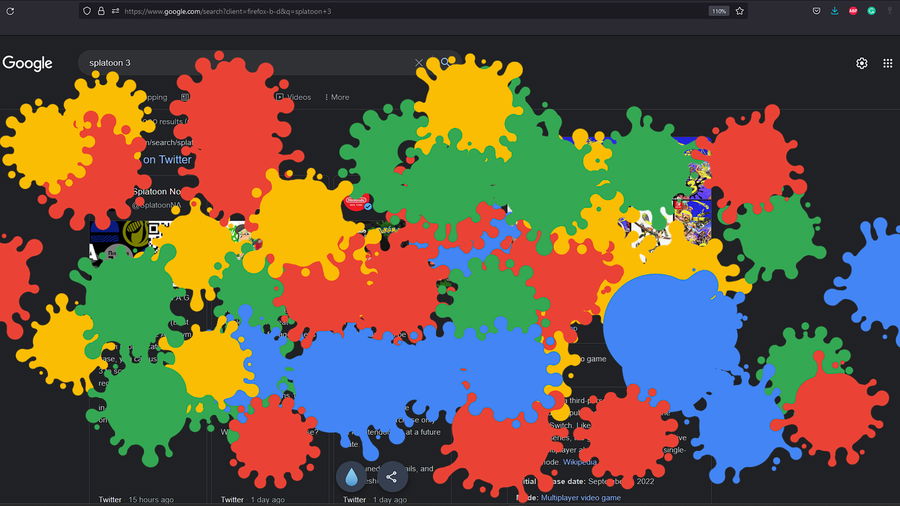Click the water drop paint color button
Image resolution: width=900 pixels, height=506 pixels.
tap(352, 477)
